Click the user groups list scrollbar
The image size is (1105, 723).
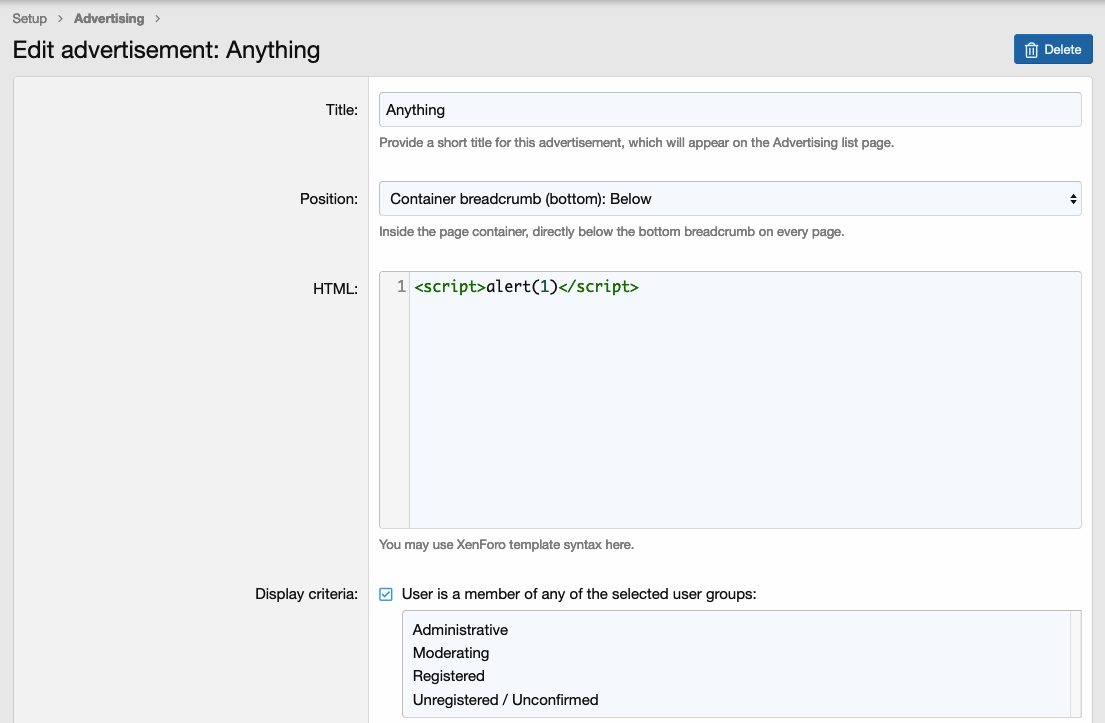click(1075, 664)
